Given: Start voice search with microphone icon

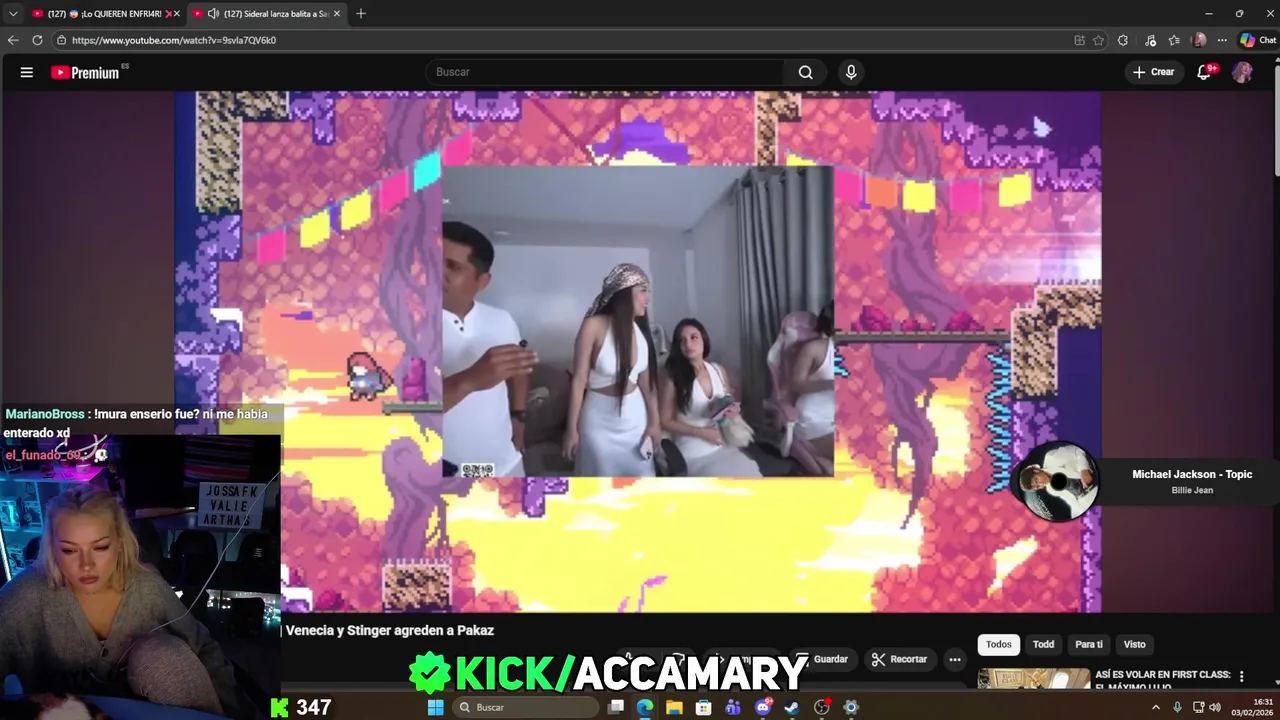Looking at the screenshot, I should (x=851, y=72).
